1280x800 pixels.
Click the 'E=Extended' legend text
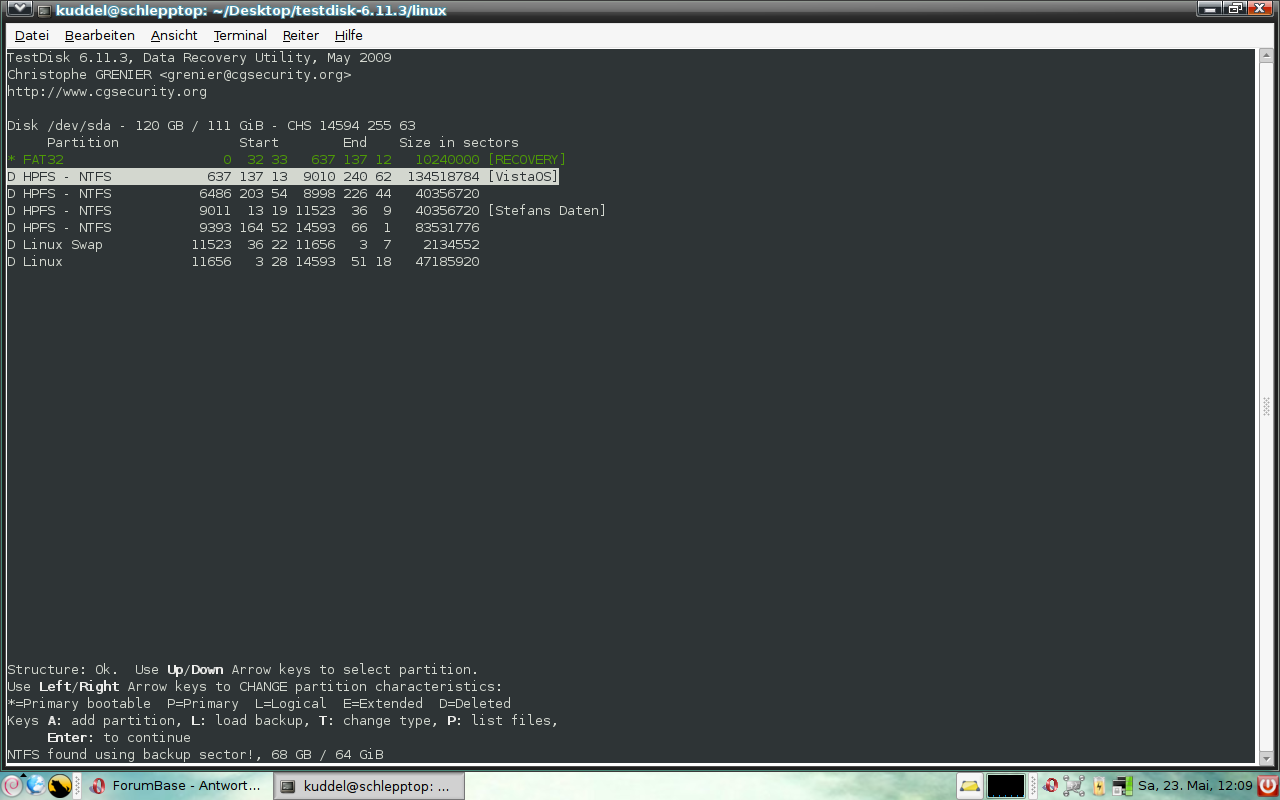coord(383,704)
